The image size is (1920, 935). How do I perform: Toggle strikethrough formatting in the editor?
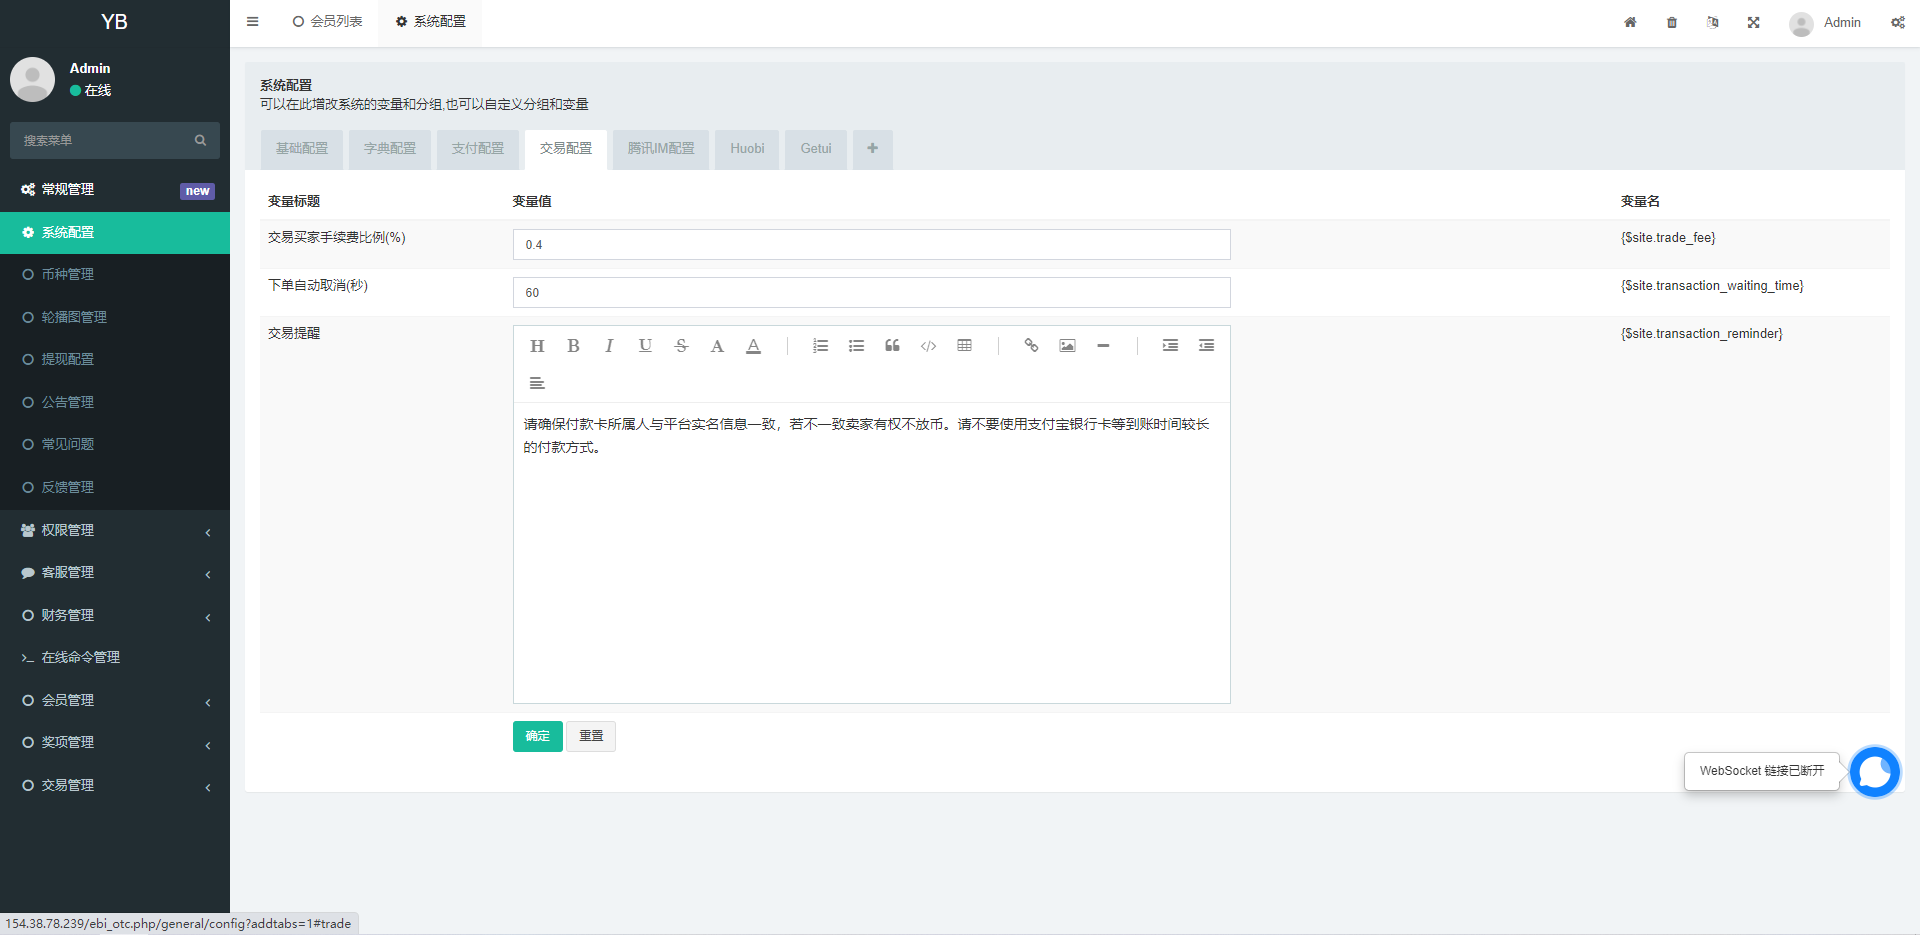point(681,346)
